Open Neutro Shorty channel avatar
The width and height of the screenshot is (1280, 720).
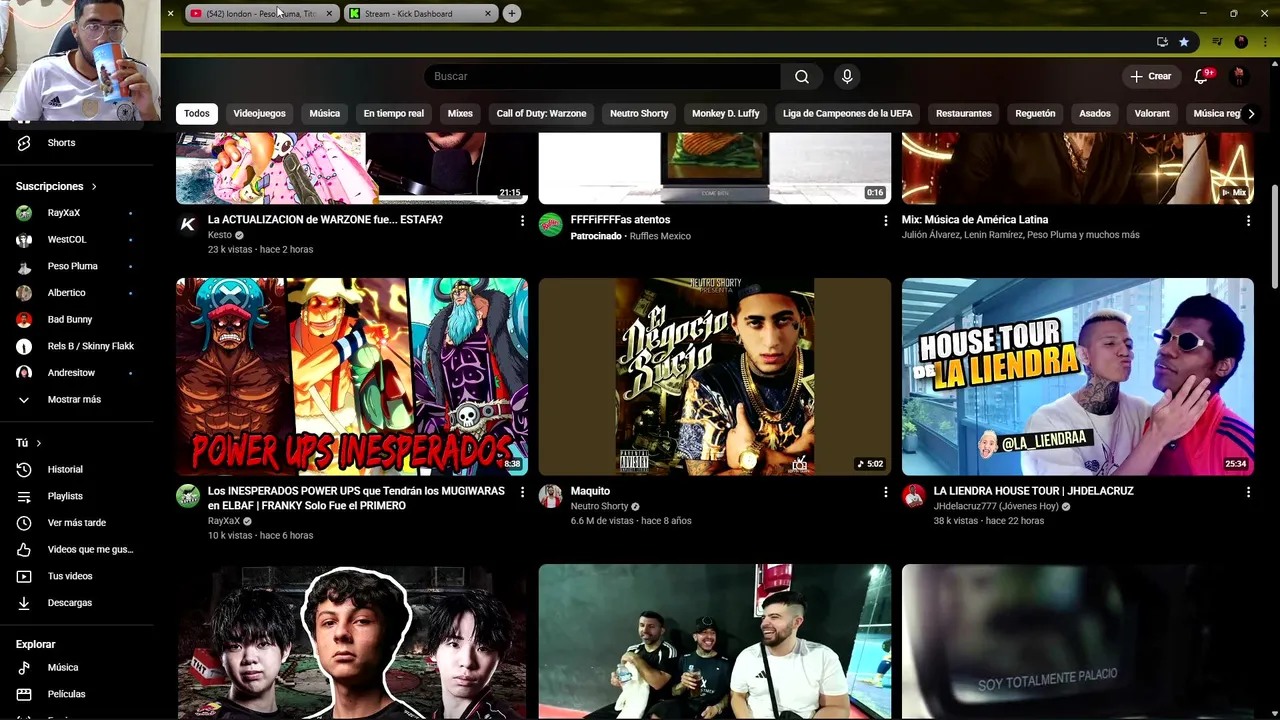point(551,496)
